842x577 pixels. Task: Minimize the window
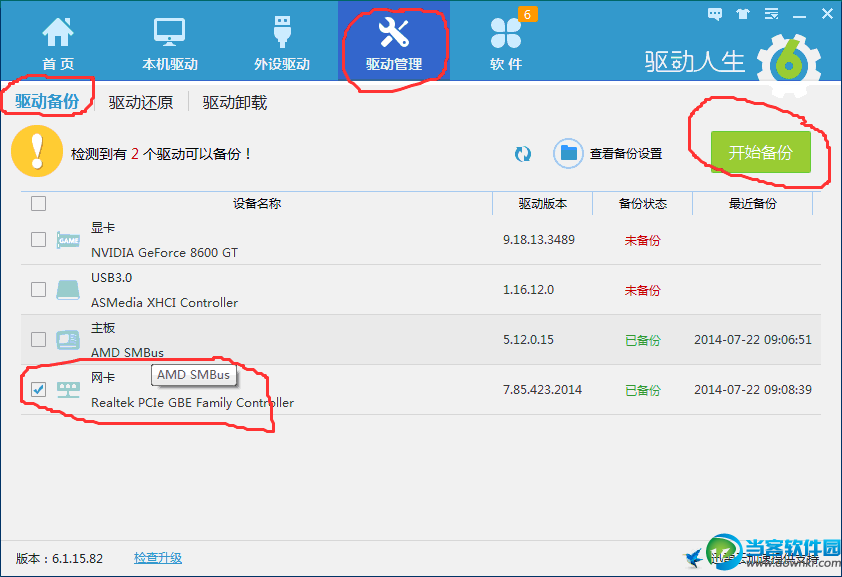799,15
